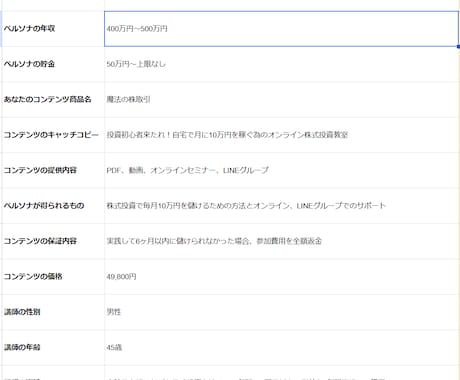The width and height of the screenshot is (460, 380).
Task: Select the cell with PDF、動画、オンラインセミナー
Action: pyautogui.click(x=281, y=170)
